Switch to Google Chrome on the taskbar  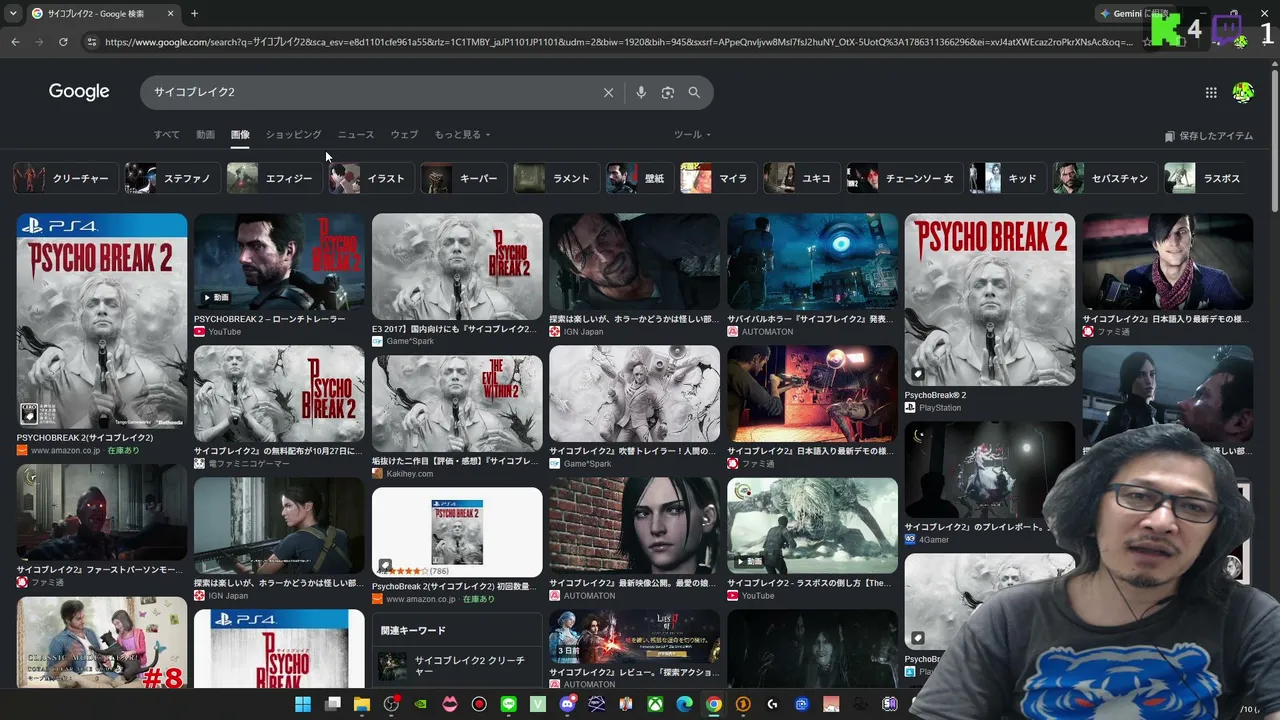pyautogui.click(x=713, y=704)
